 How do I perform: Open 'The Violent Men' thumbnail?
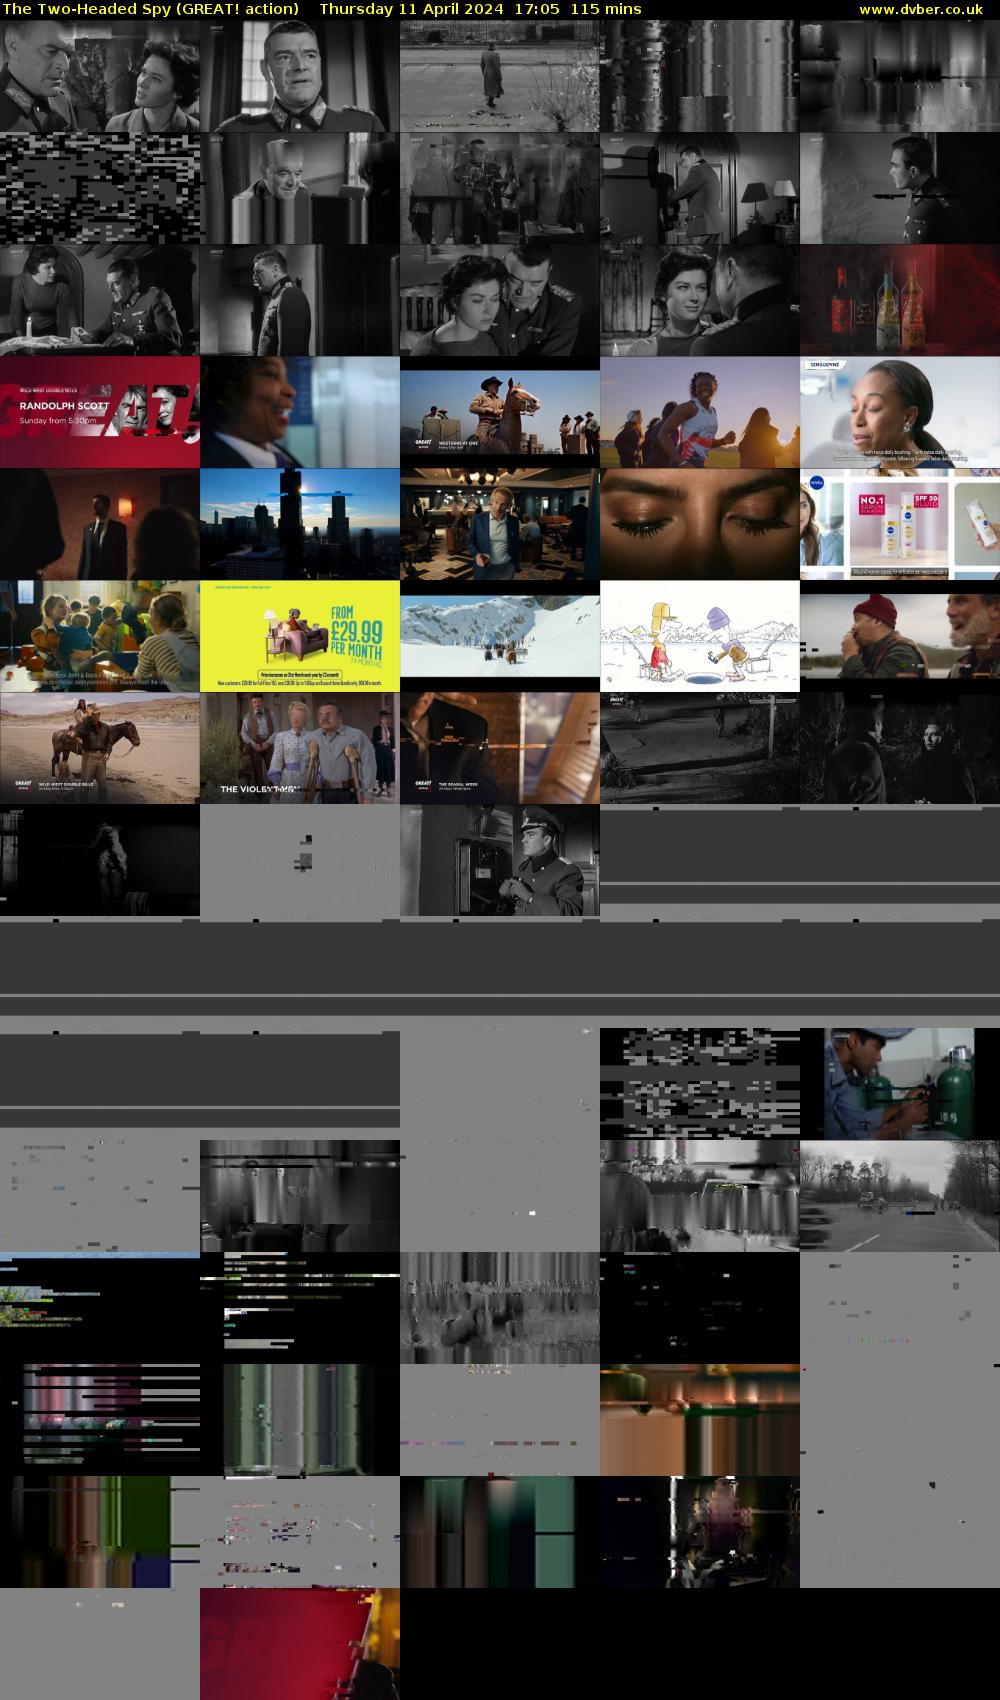pyautogui.click(x=300, y=748)
